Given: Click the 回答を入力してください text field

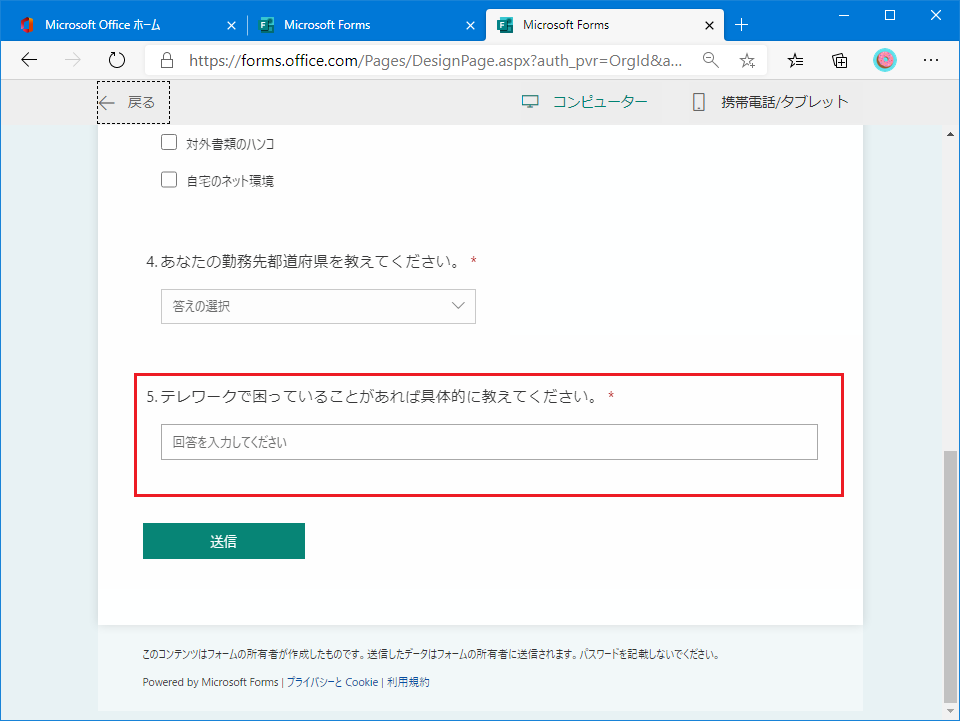Looking at the screenshot, I should point(489,442).
